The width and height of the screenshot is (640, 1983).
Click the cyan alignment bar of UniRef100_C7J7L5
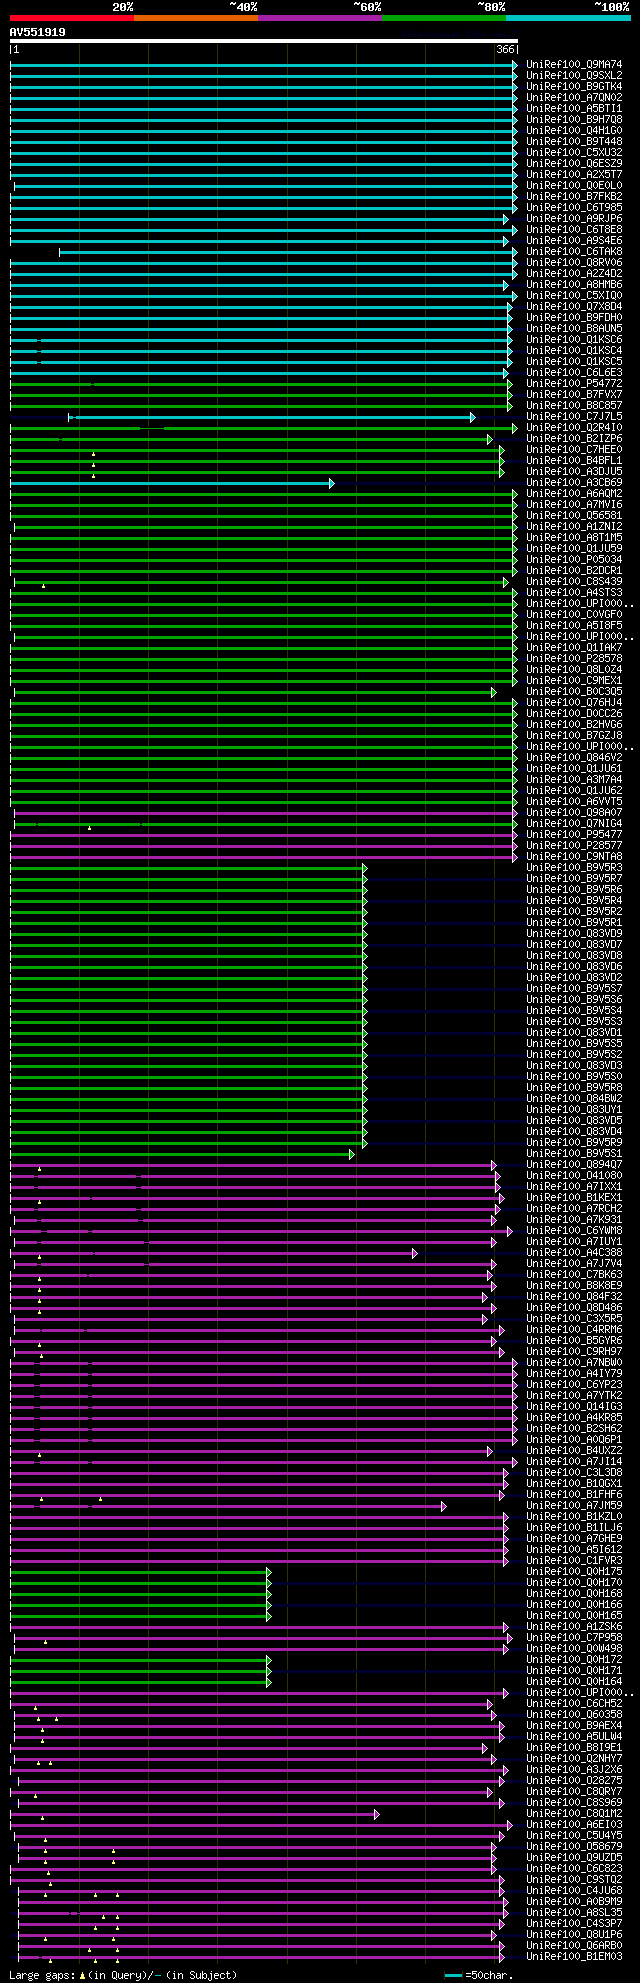coord(272,417)
